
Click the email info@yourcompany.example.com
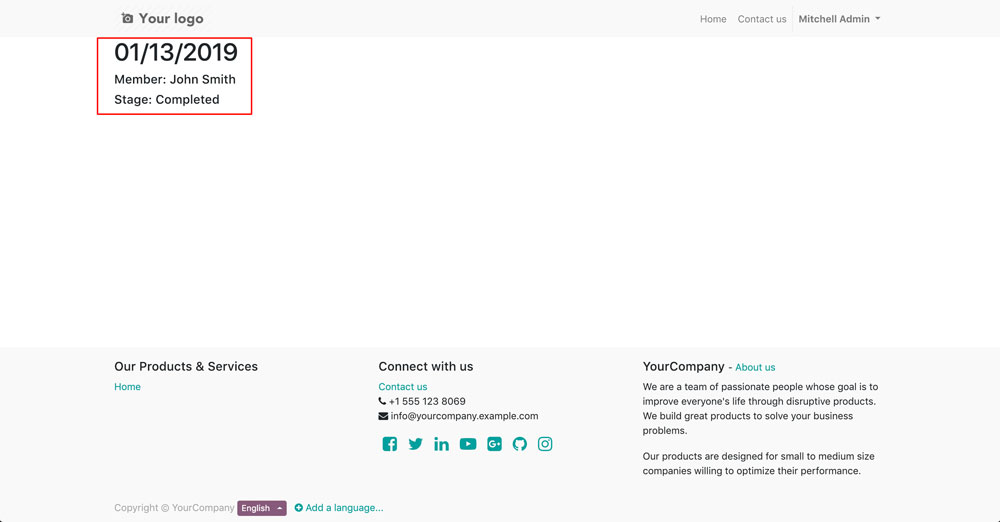click(464, 416)
